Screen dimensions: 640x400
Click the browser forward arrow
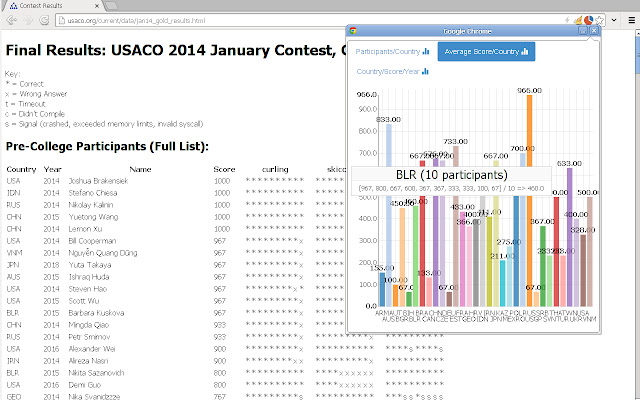point(28,20)
